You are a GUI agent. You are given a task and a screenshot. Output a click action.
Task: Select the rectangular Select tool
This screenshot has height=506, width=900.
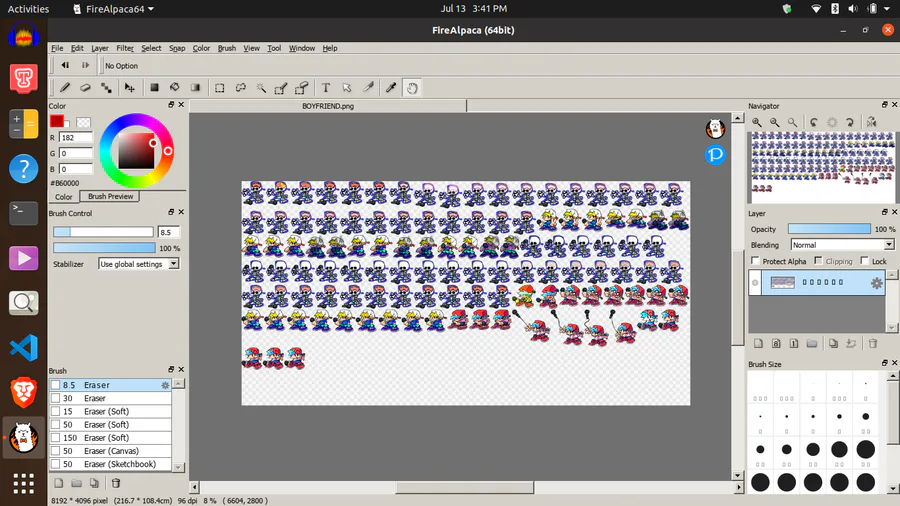pos(220,88)
